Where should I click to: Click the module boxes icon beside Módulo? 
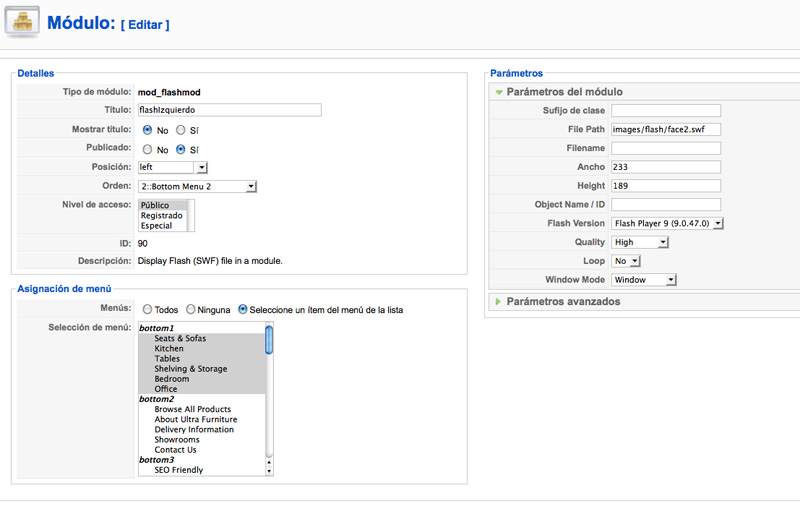point(22,22)
